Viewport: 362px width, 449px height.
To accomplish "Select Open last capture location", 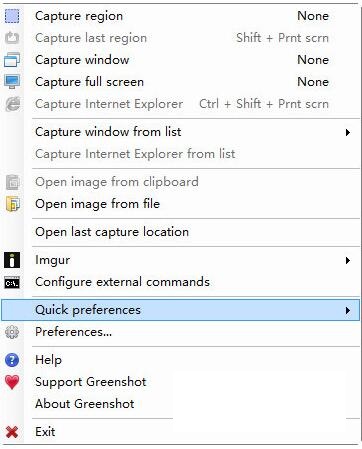I will coord(112,232).
